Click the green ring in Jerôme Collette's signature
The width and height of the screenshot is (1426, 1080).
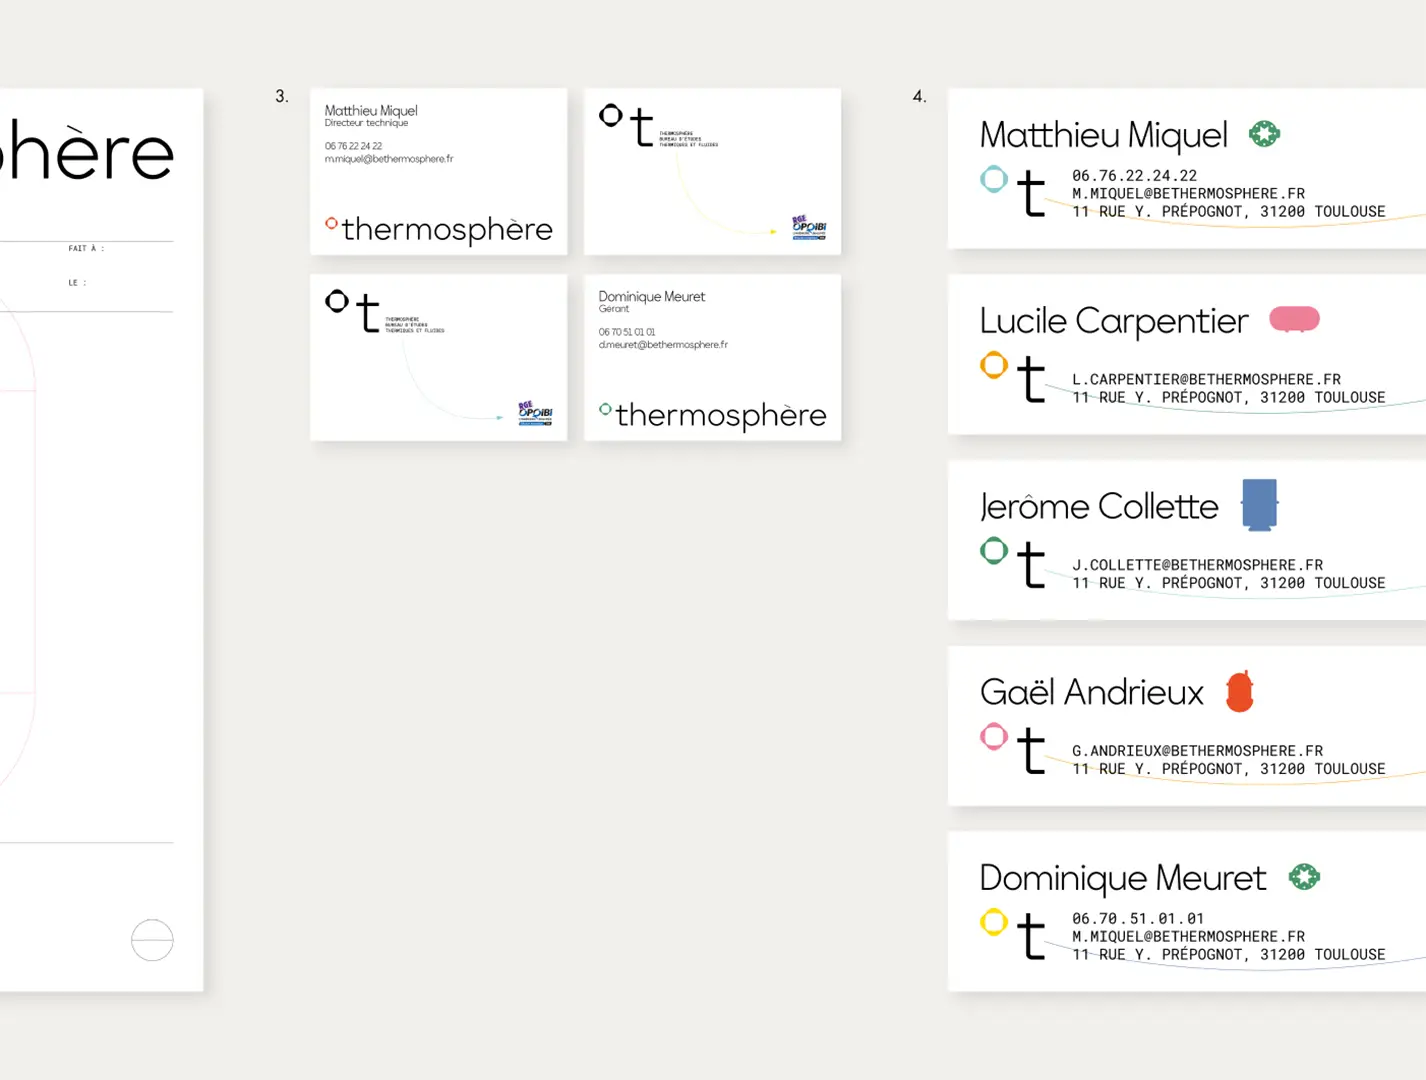tap(993, 550)
